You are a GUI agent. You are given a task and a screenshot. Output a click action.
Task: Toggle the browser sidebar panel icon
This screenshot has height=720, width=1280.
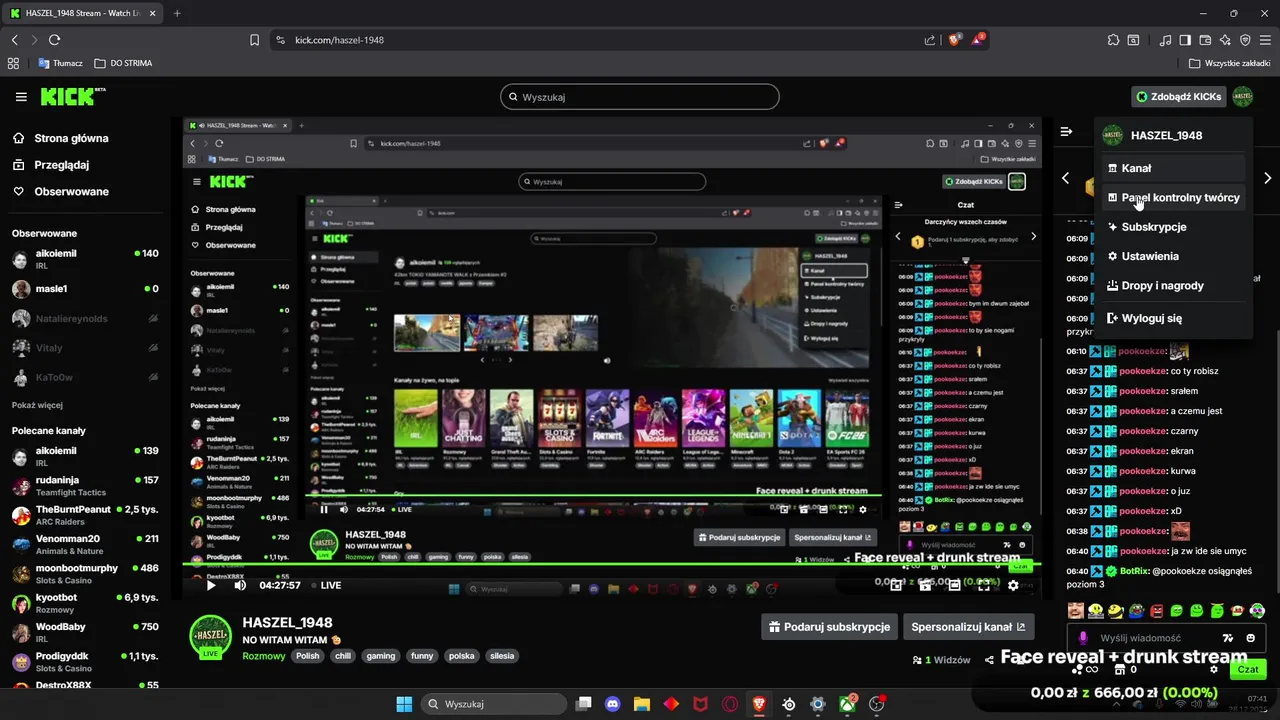coord(1185,40)
